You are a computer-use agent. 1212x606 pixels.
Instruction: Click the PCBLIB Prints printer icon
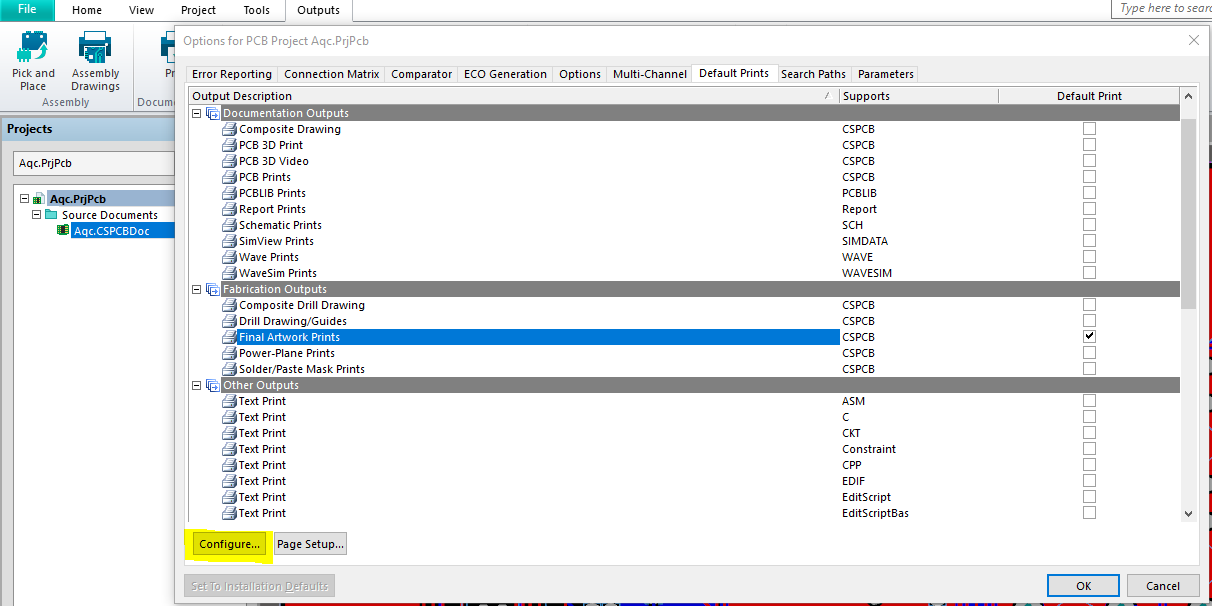[x=230, y=193]
